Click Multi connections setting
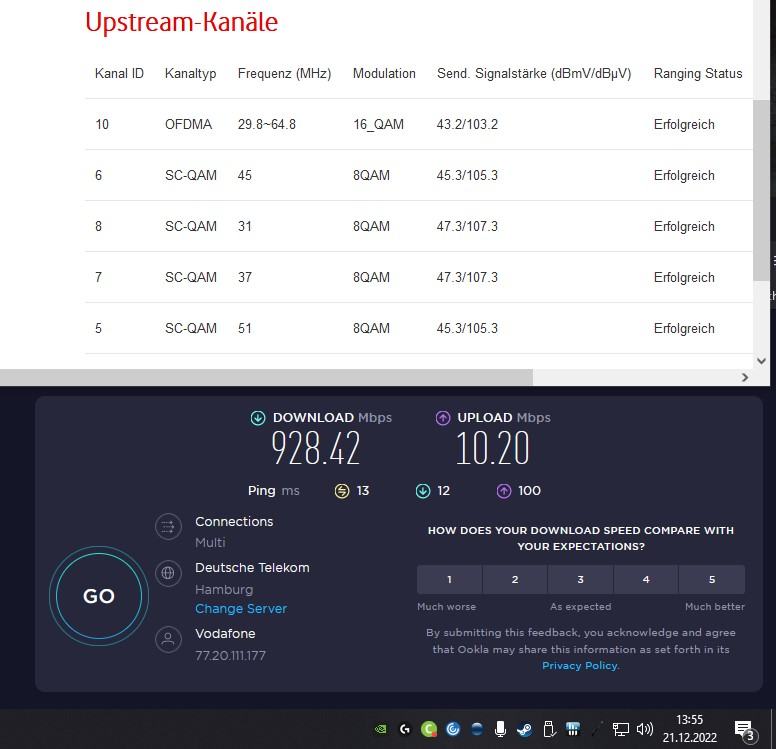This screenshot has width=776, height=749. point(210,543)
